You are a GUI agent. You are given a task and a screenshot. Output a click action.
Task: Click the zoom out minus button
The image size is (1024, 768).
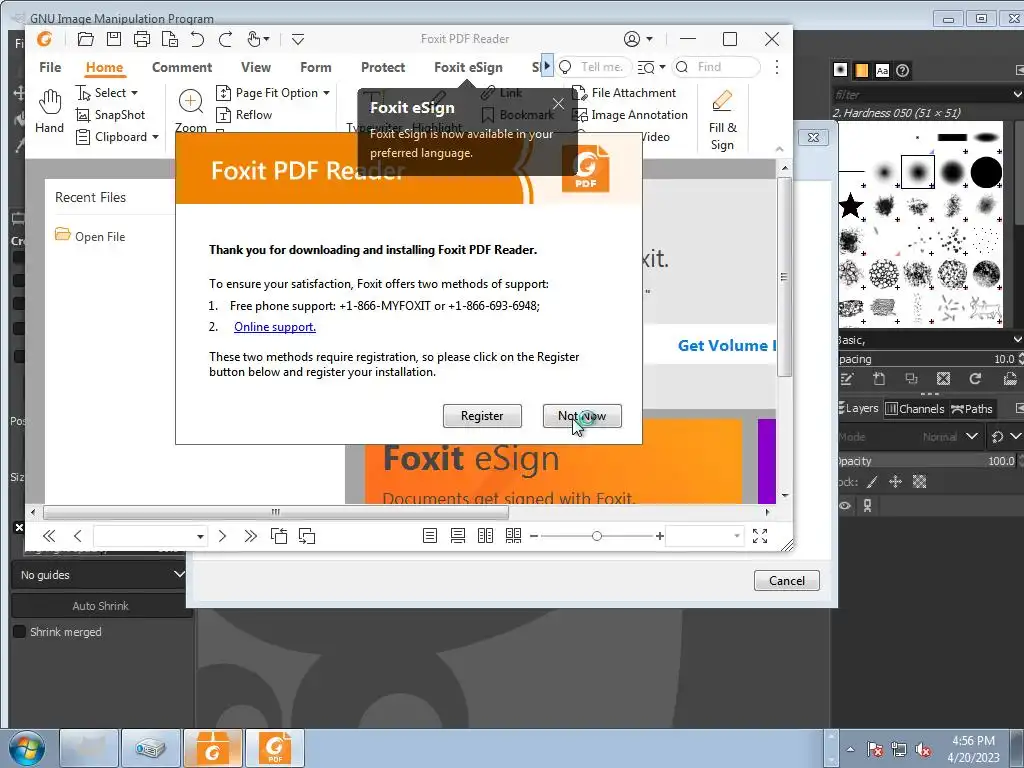coord(534,536)
